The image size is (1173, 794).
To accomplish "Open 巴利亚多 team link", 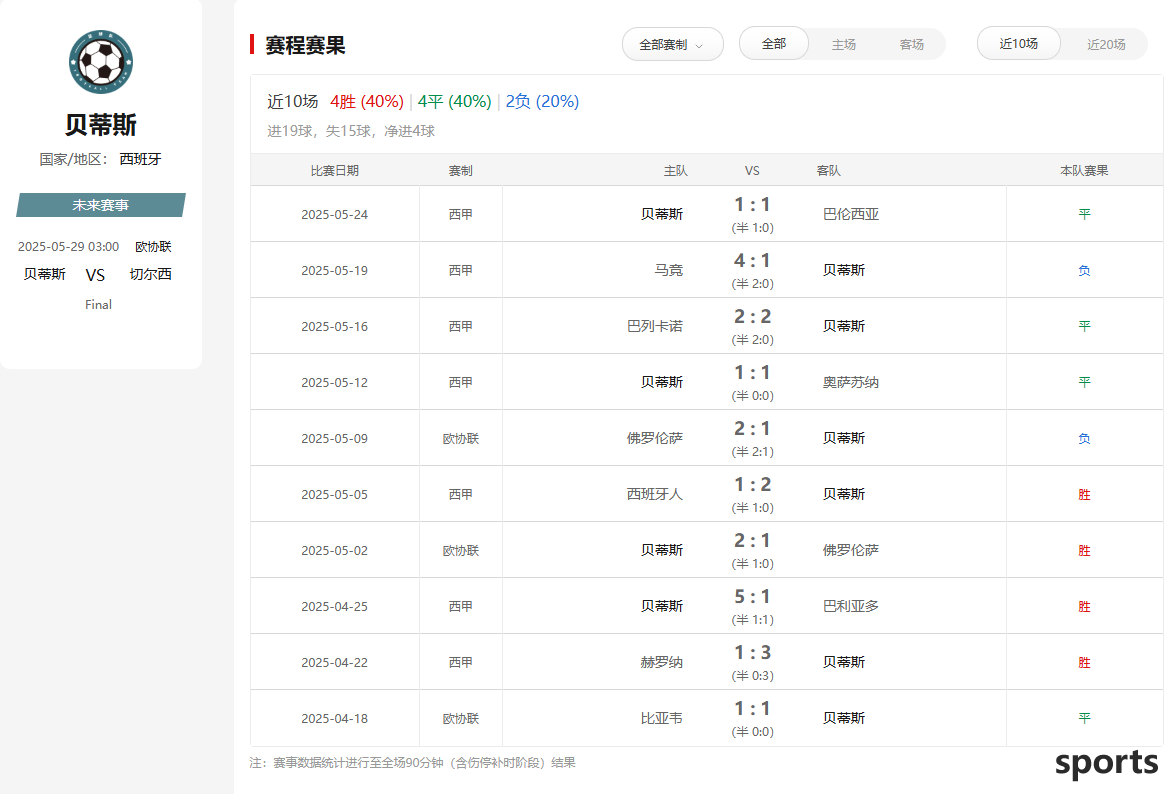I will tap(851, 606).
